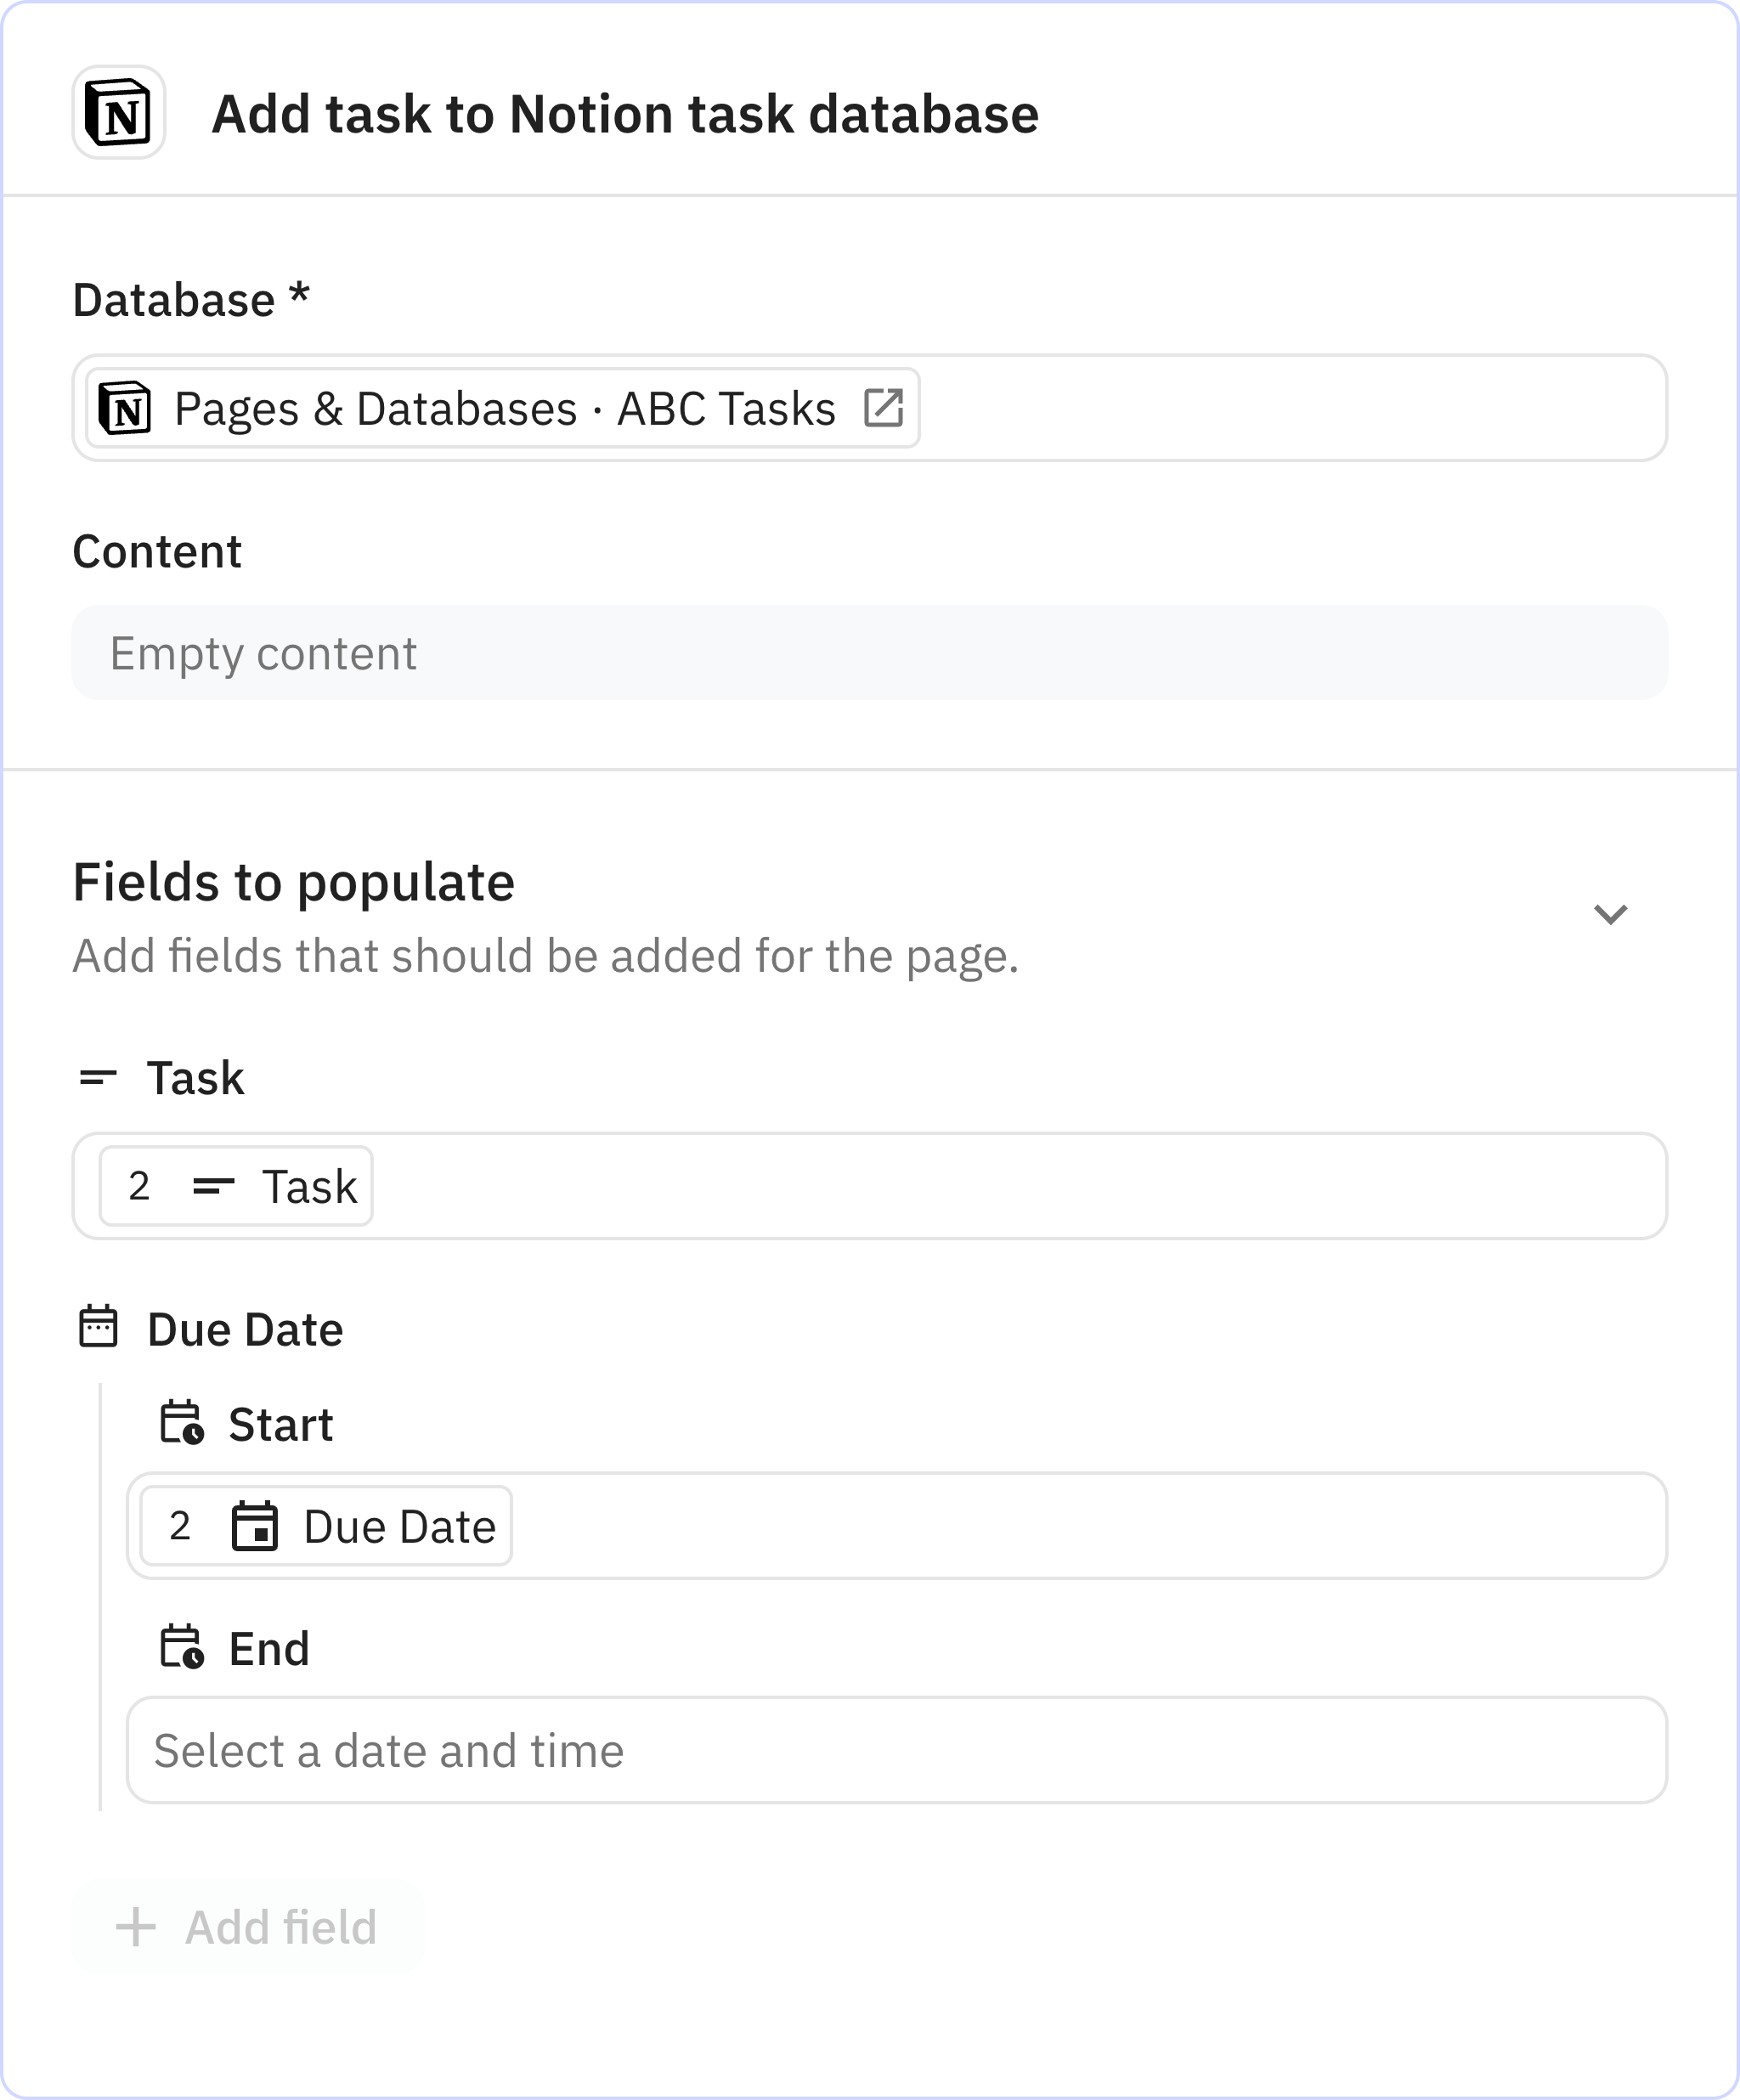Click the Empty content field
Screen dimensions: 1740x2100
point(868,653)
